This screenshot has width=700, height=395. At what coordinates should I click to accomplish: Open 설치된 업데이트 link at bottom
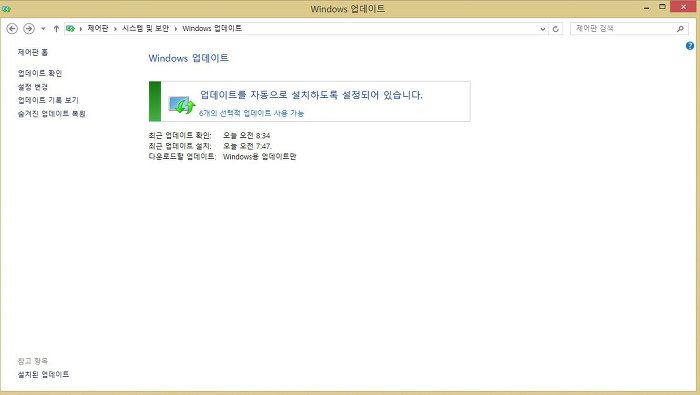pos(43,374)
